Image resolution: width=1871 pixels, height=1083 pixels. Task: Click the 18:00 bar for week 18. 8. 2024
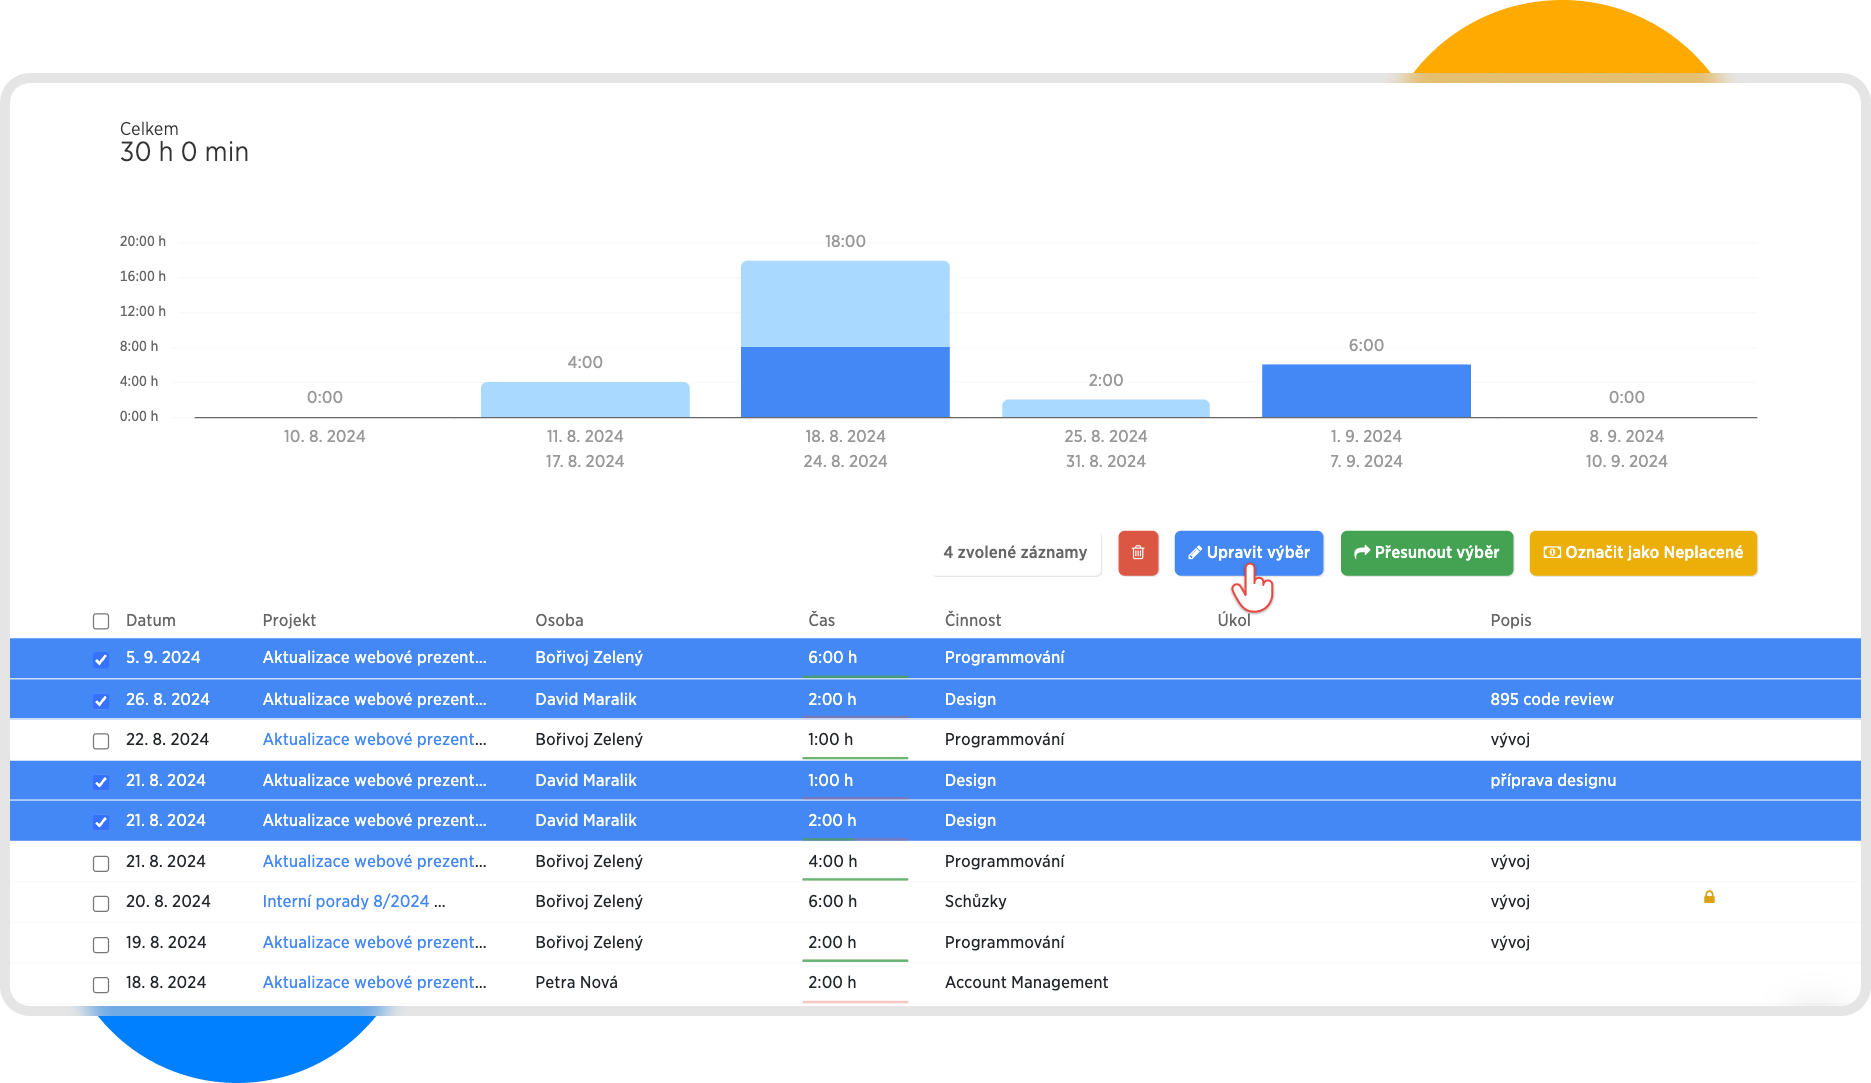[845, 340]
